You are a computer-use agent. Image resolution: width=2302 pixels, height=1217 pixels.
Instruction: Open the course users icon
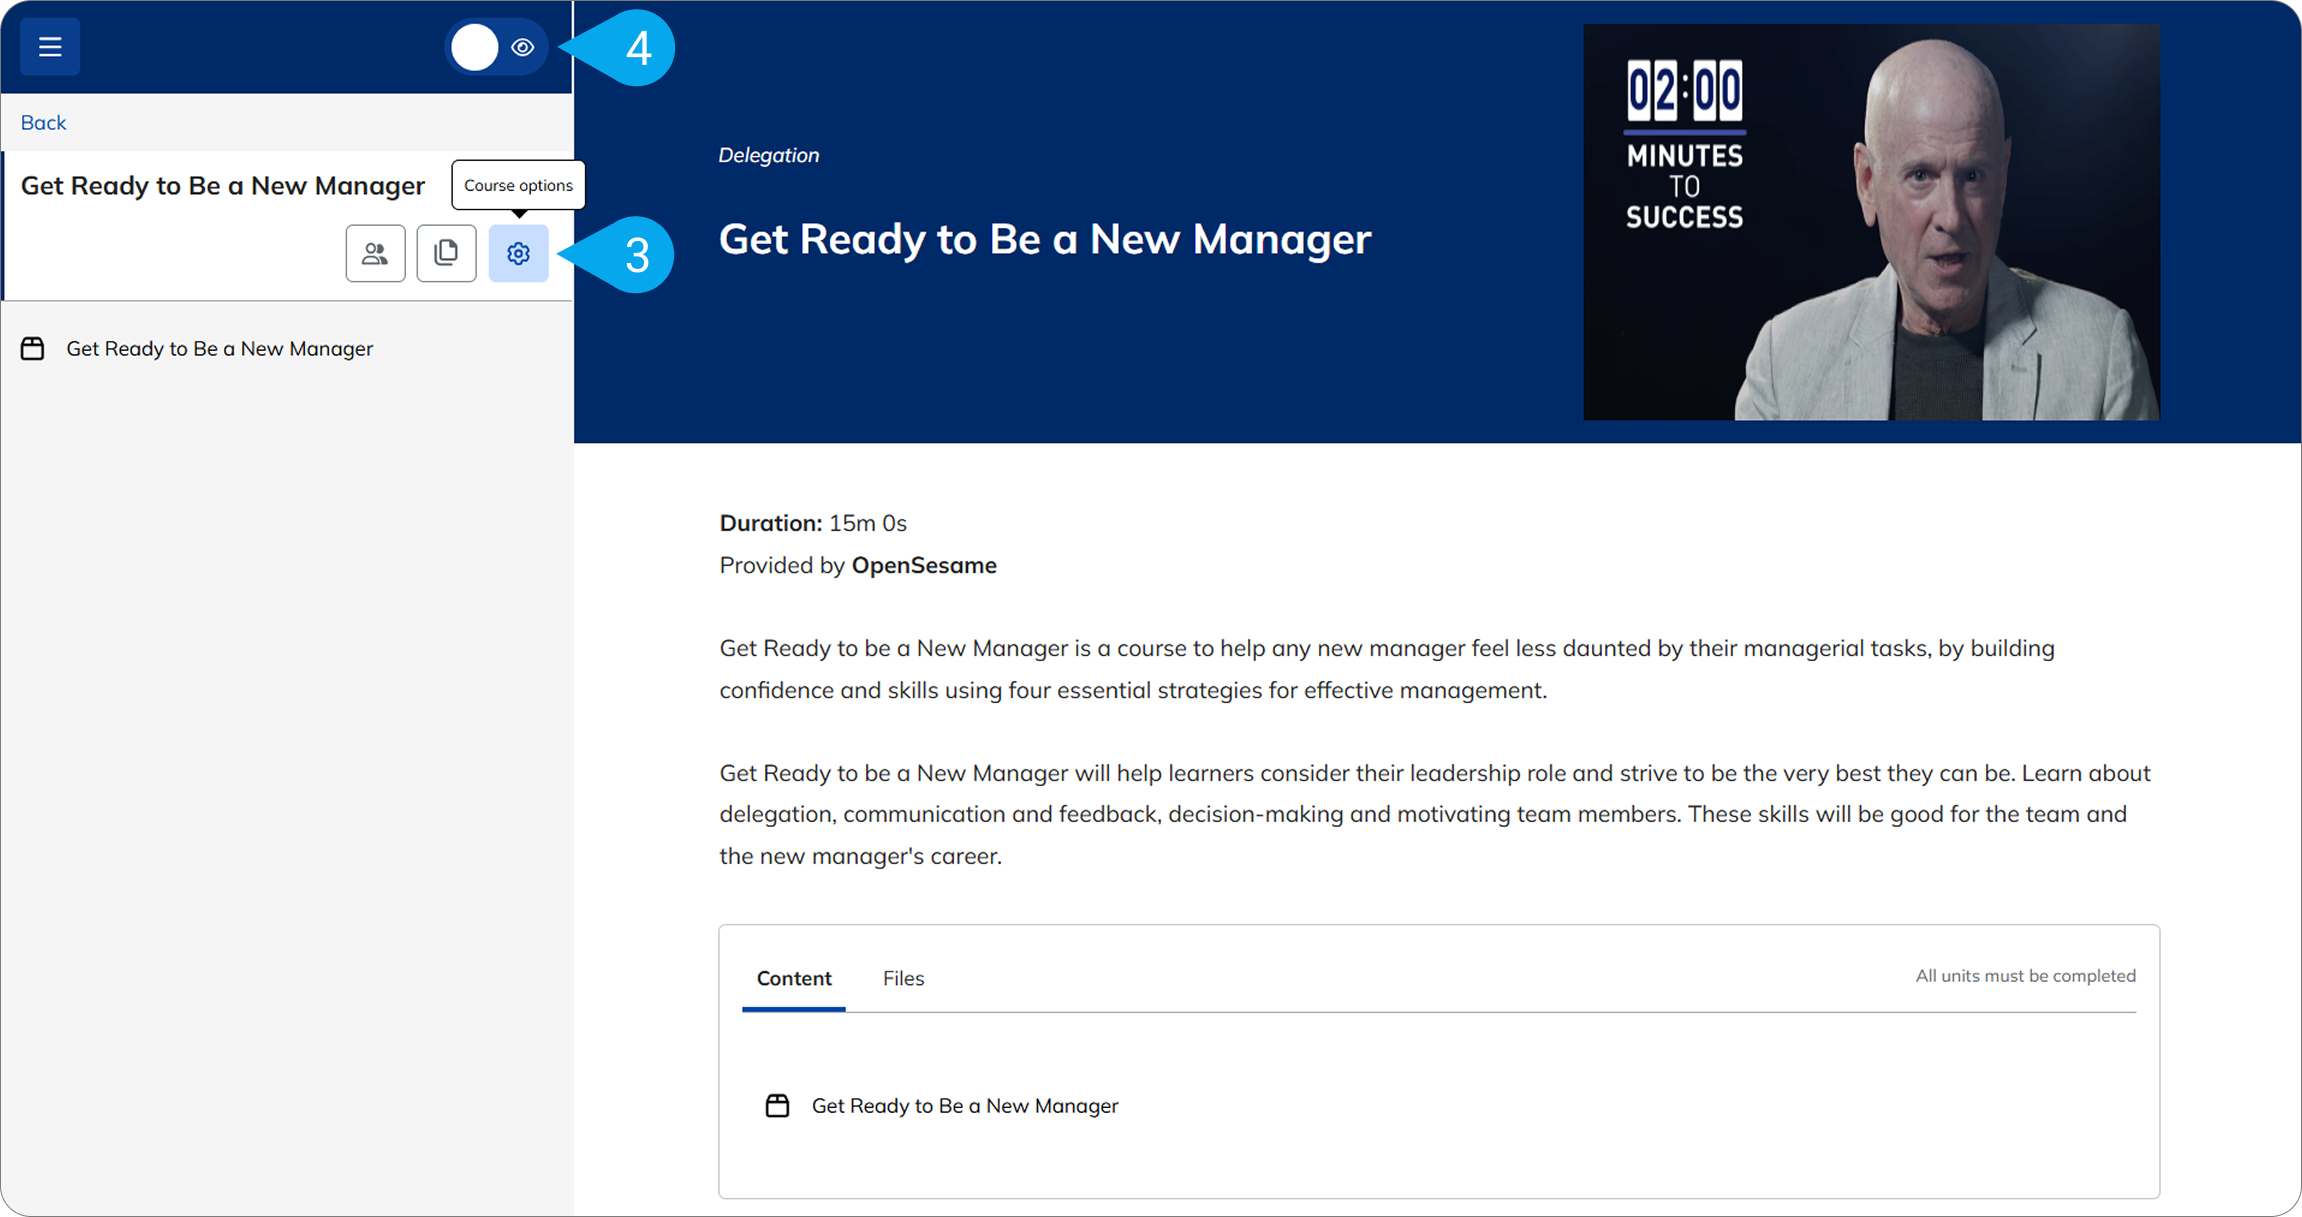pyautogui.click(x=375, y=253)
